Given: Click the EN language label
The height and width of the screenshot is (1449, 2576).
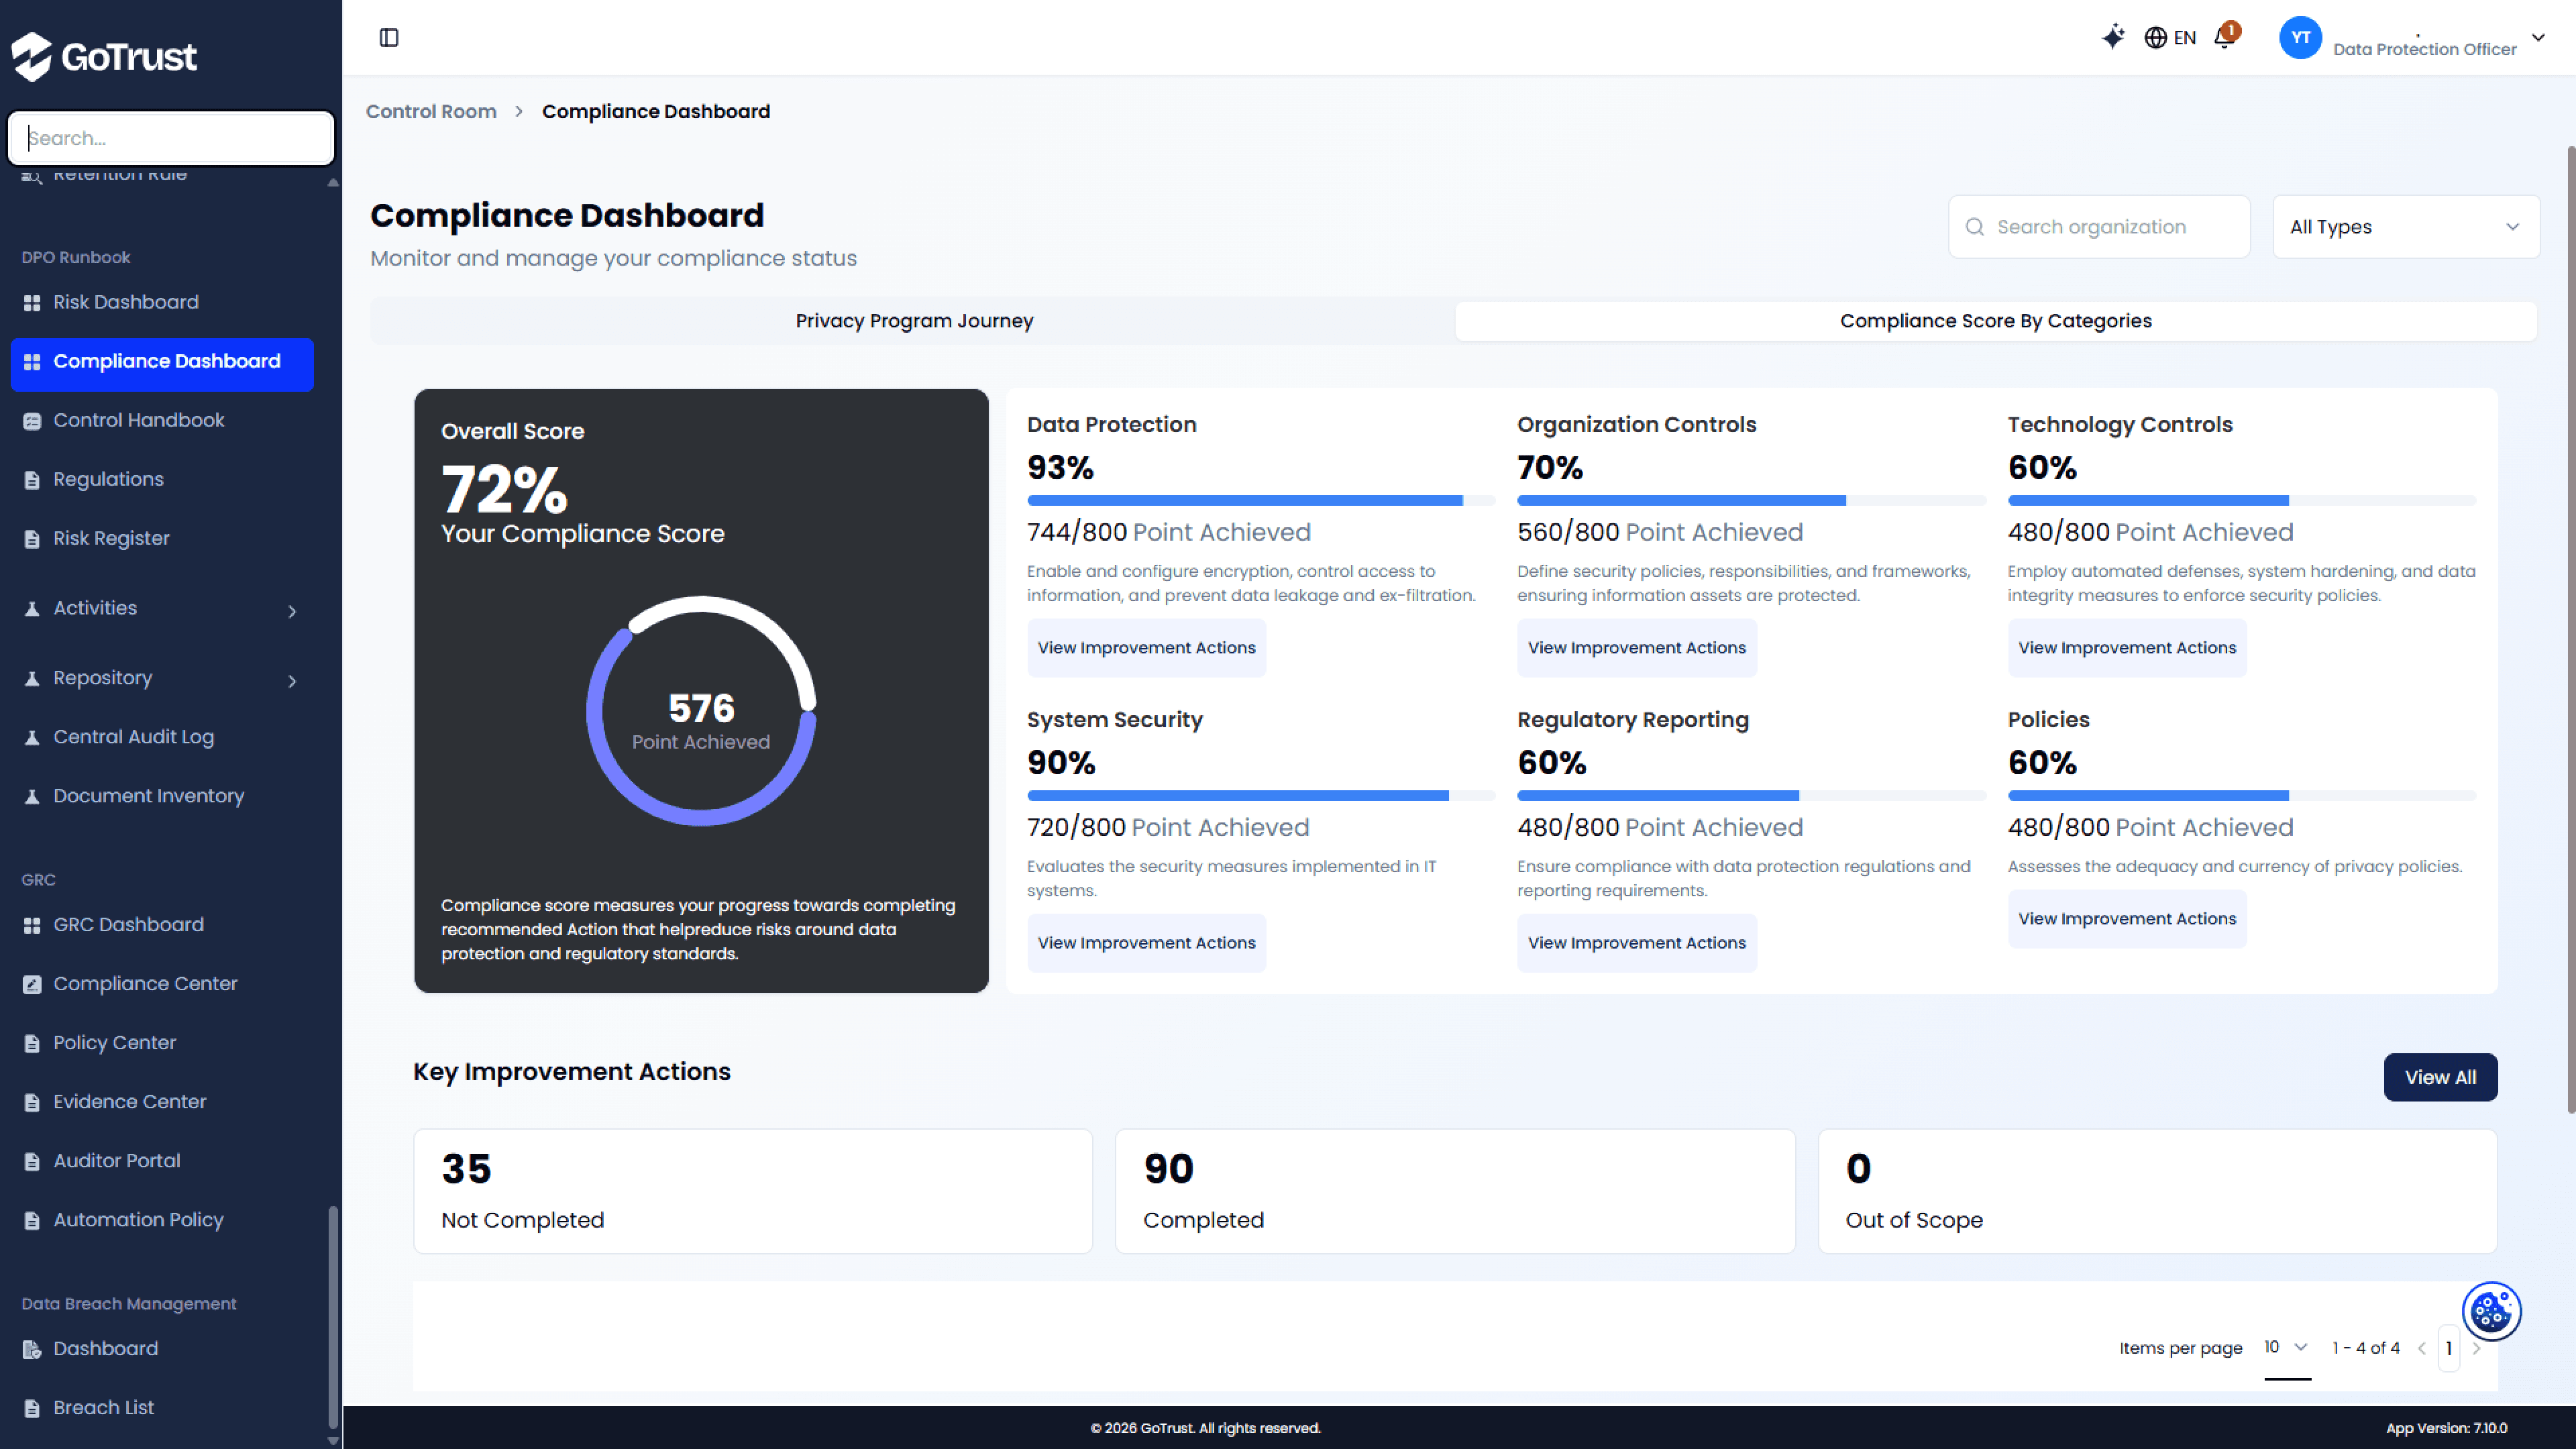Looking at the screenshot, I should [2185, 38].
